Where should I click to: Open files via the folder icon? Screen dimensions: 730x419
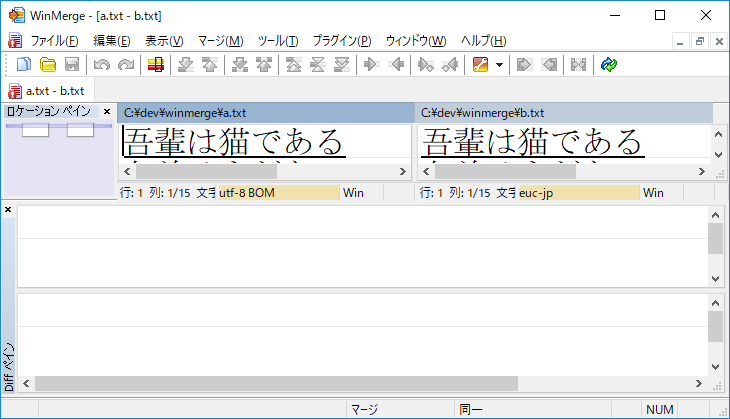coord(48,64)
